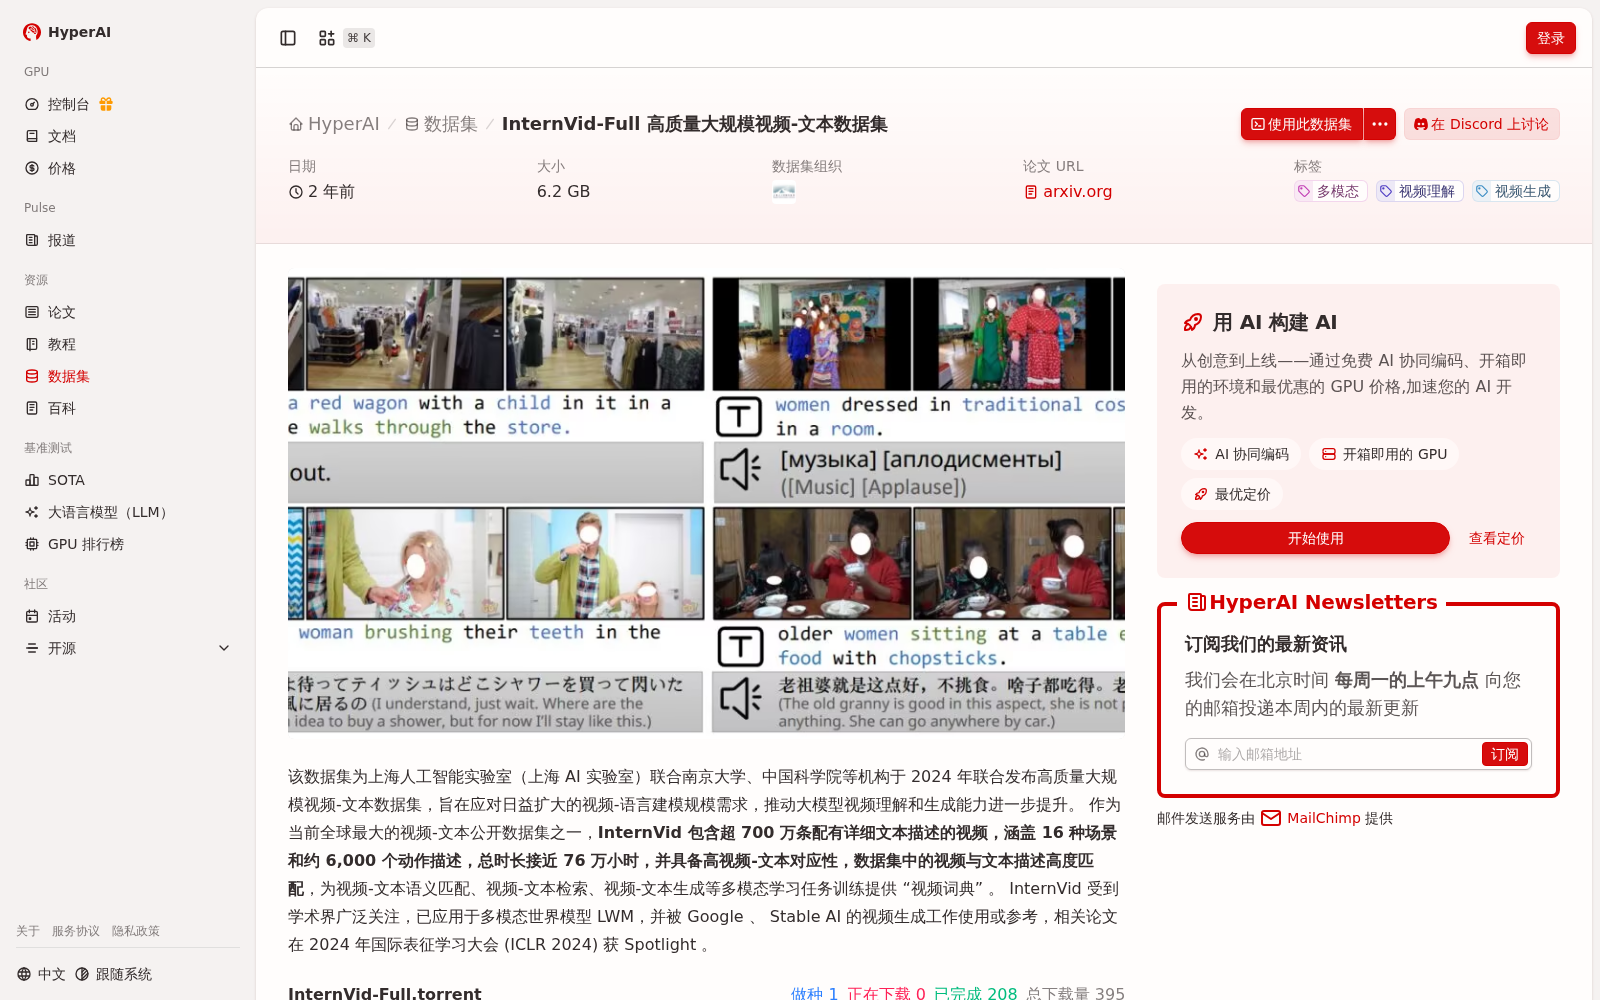Click the 视频理解 tag
The height and width of the screenshot is (1000, 1600).
1420,191
